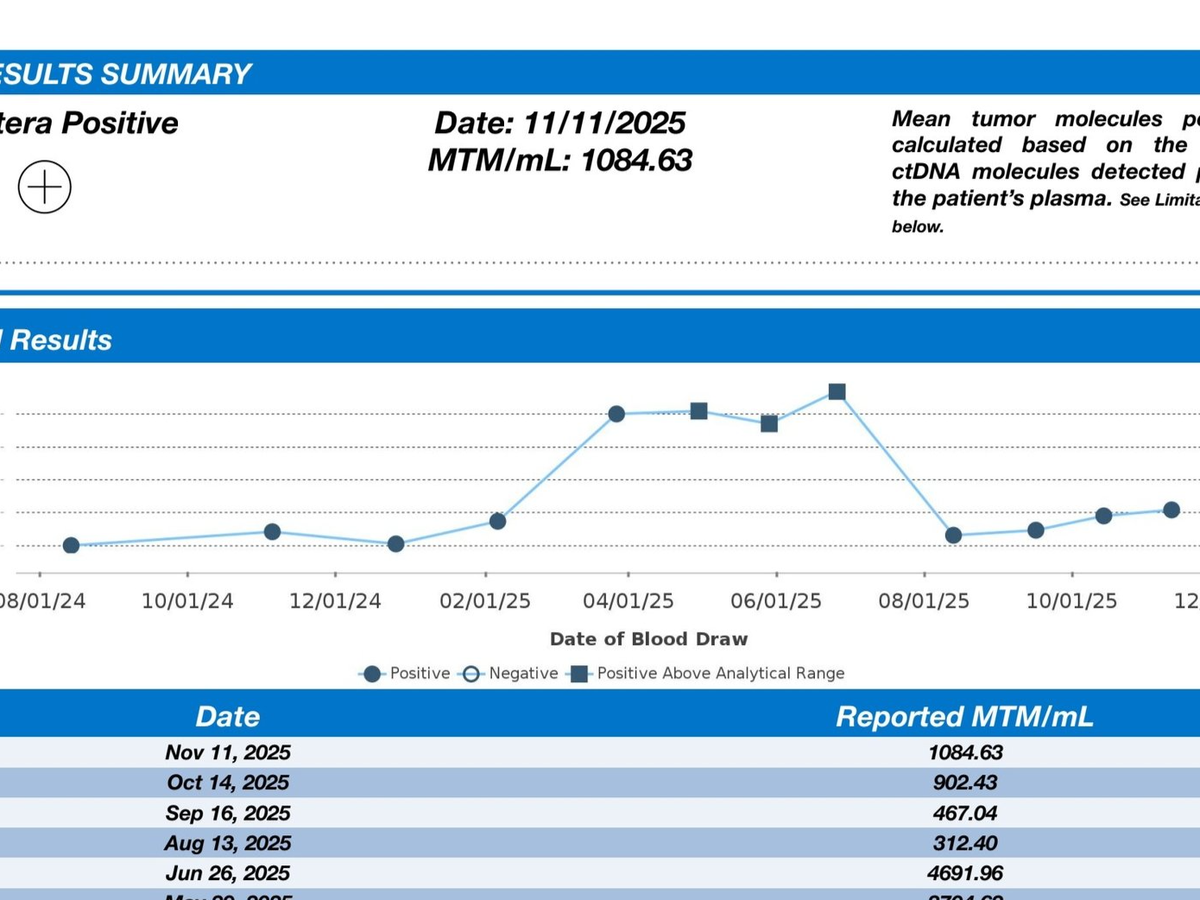Click the Negative hollow circle legend marker
1200x900 pixels.
pyautogui.click(x=471, y=673)
